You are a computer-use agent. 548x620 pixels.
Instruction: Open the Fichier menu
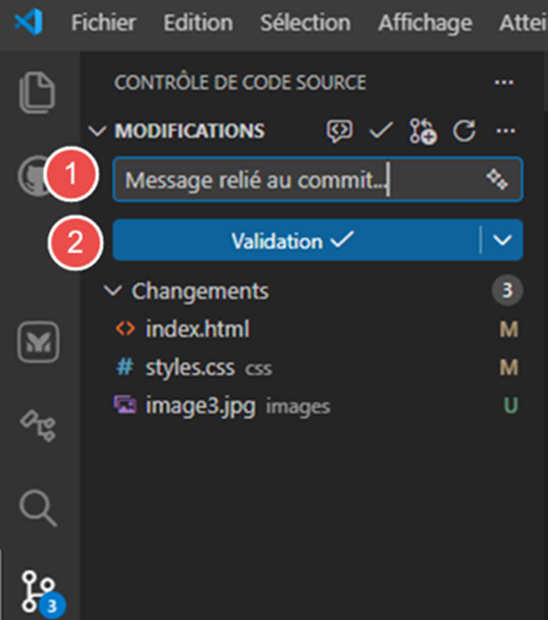tap(104, 23)
